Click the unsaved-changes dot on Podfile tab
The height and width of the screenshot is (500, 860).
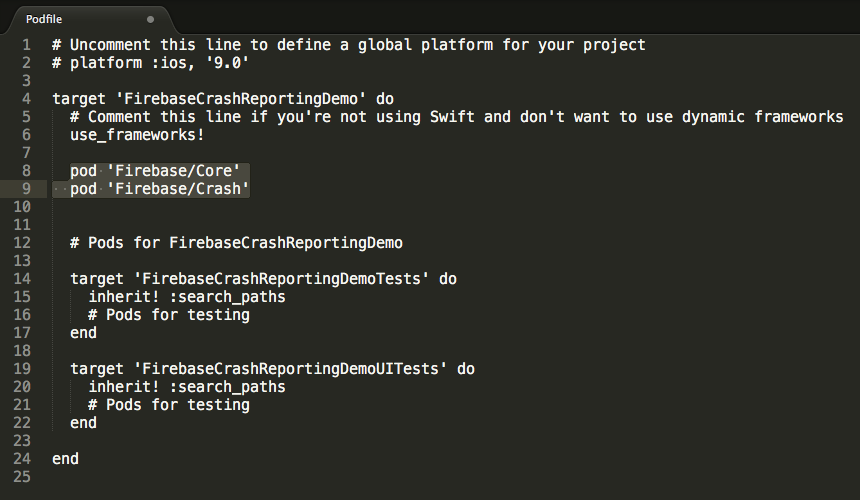click(150, 19)
